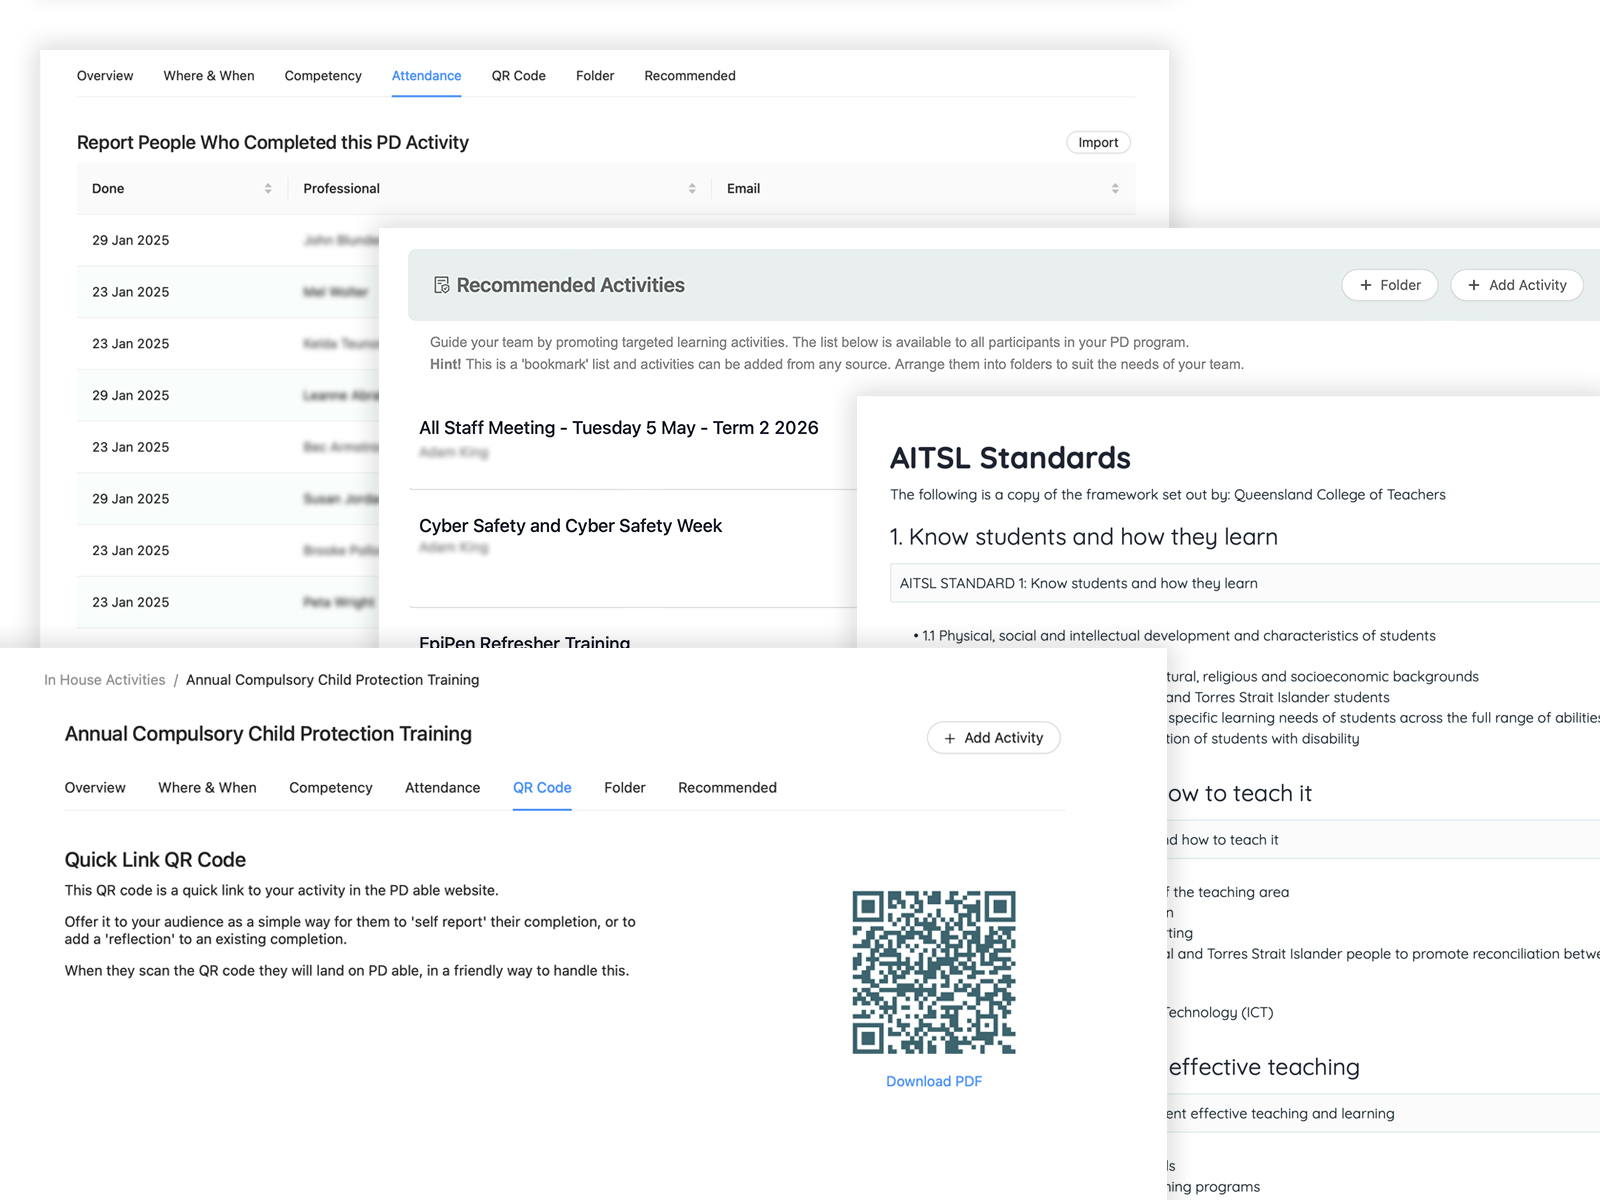Screen dimensions: 1600x1200
Task: Open Attendance tab in Child Protection panel
Action: tap(442, 788)
